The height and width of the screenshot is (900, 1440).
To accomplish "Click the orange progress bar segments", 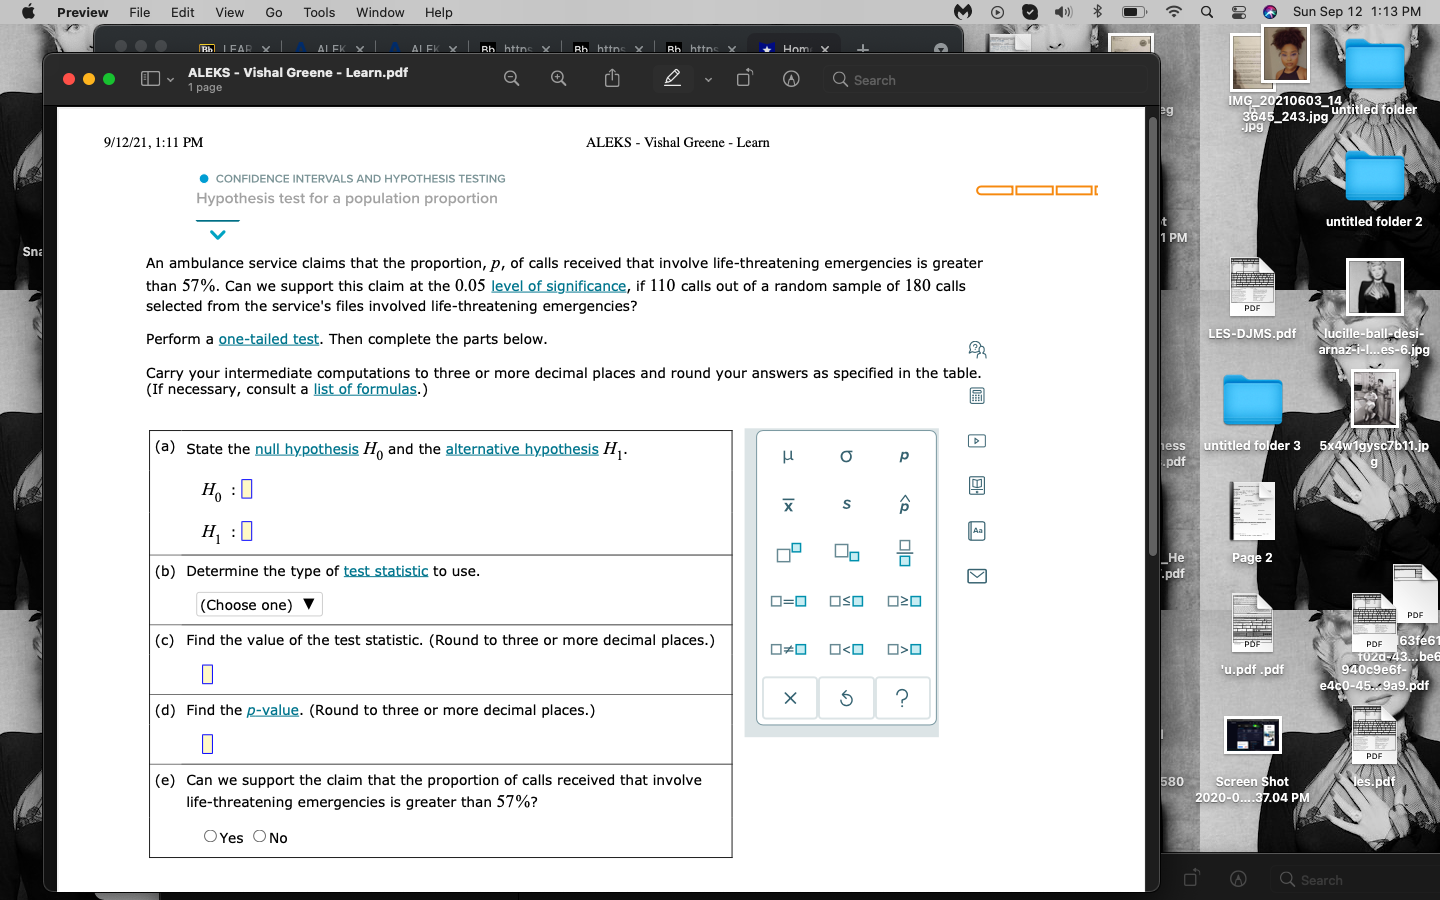I will [x=1036, y=189].
